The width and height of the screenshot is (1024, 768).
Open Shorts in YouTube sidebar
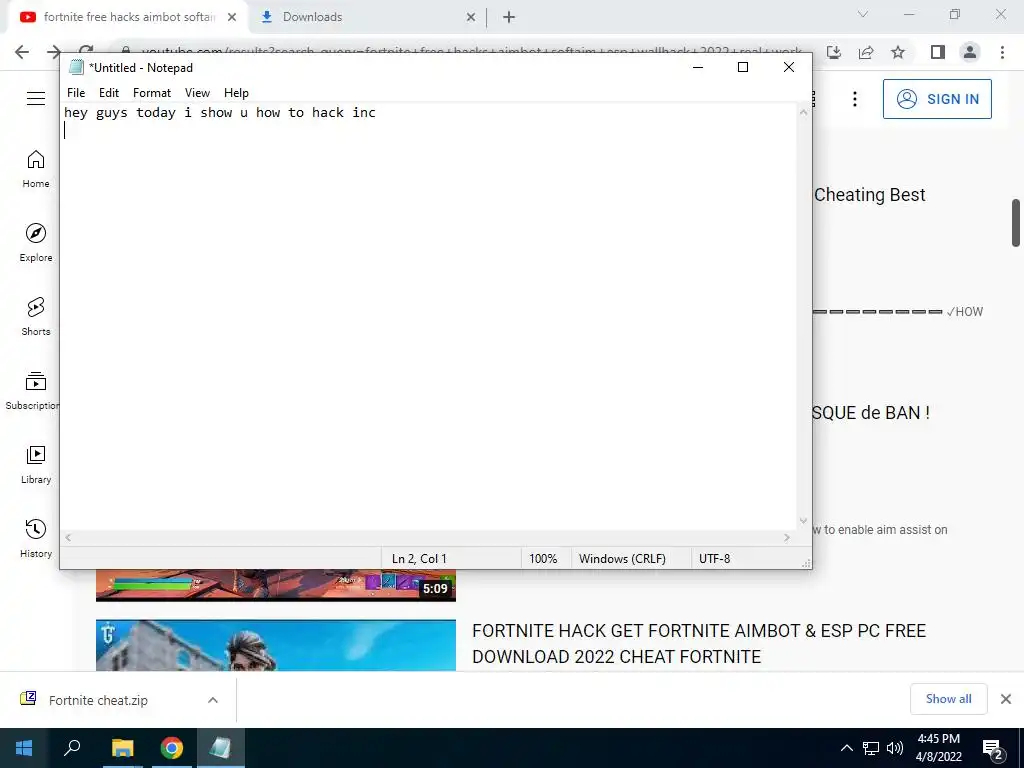(x=36, y=316)
